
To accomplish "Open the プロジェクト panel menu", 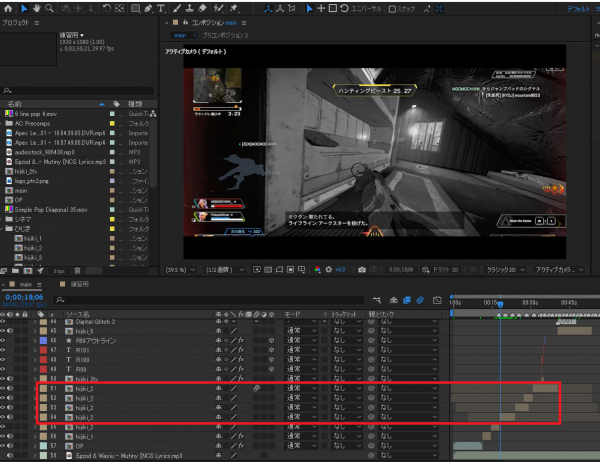I will (37, 23).
